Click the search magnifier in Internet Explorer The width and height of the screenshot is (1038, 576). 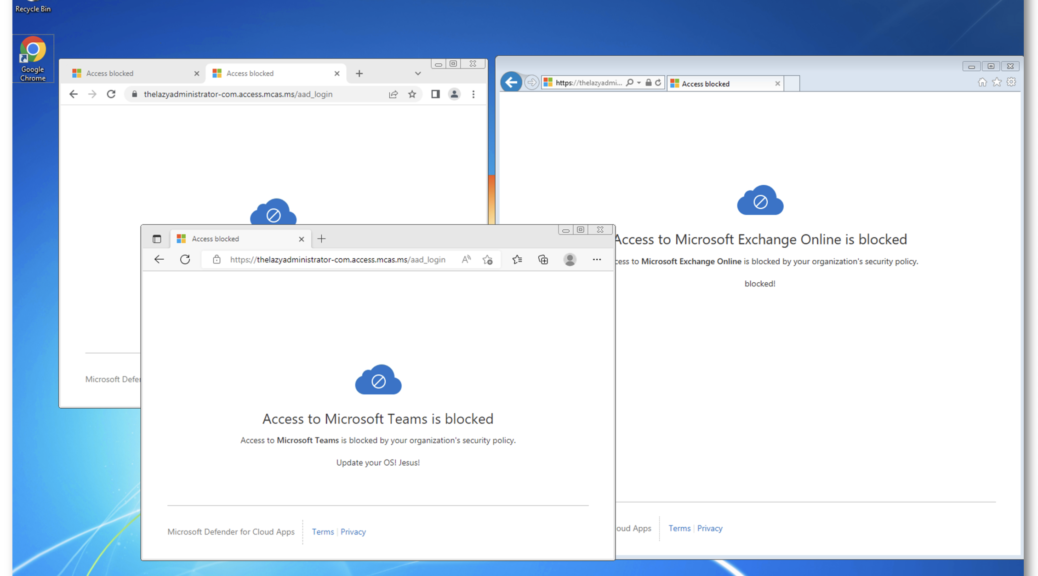(x=630, y=83)
